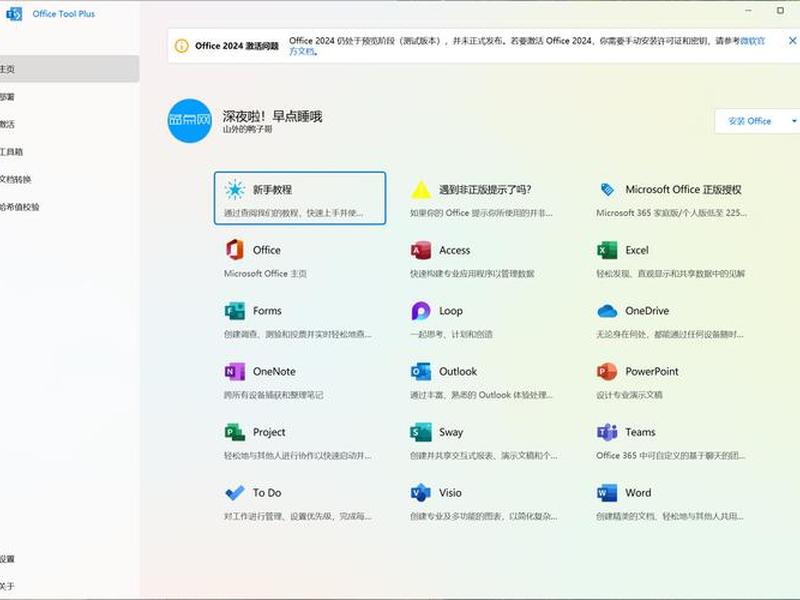Open the Office app icon
The width and height of the screenshot is (800, 600).
235,249
